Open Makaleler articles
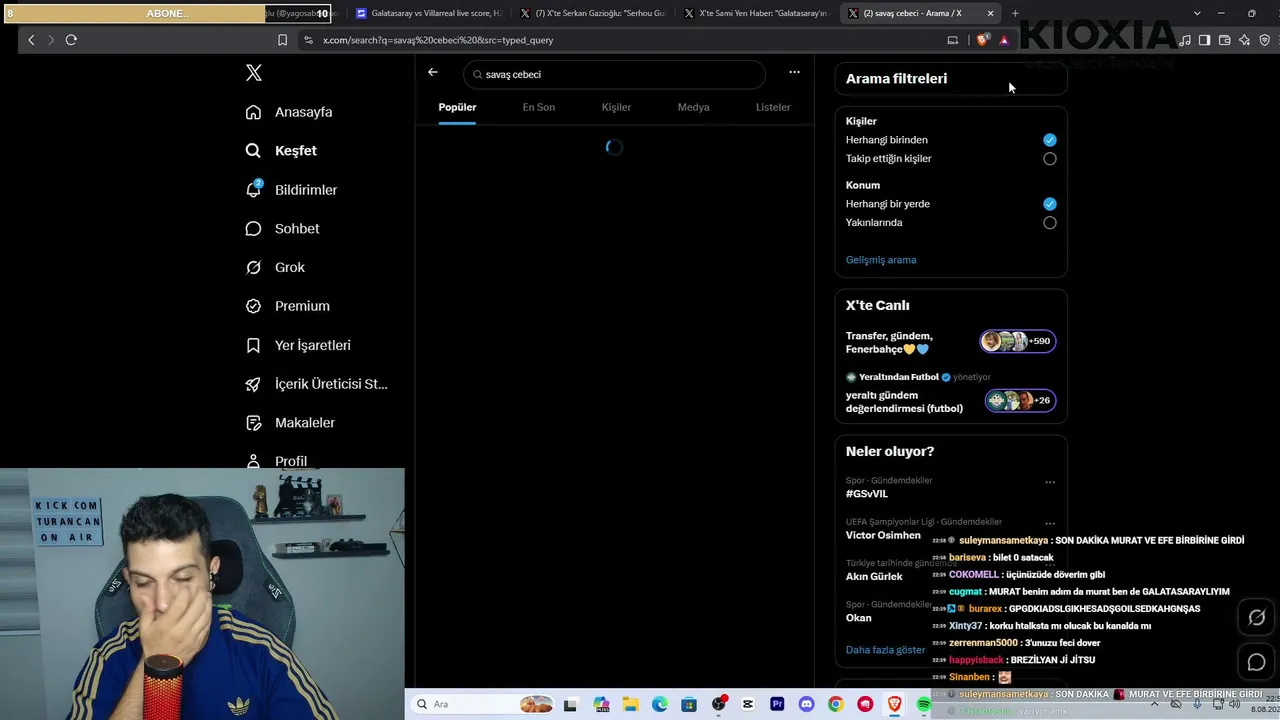 tap(290, 423)
